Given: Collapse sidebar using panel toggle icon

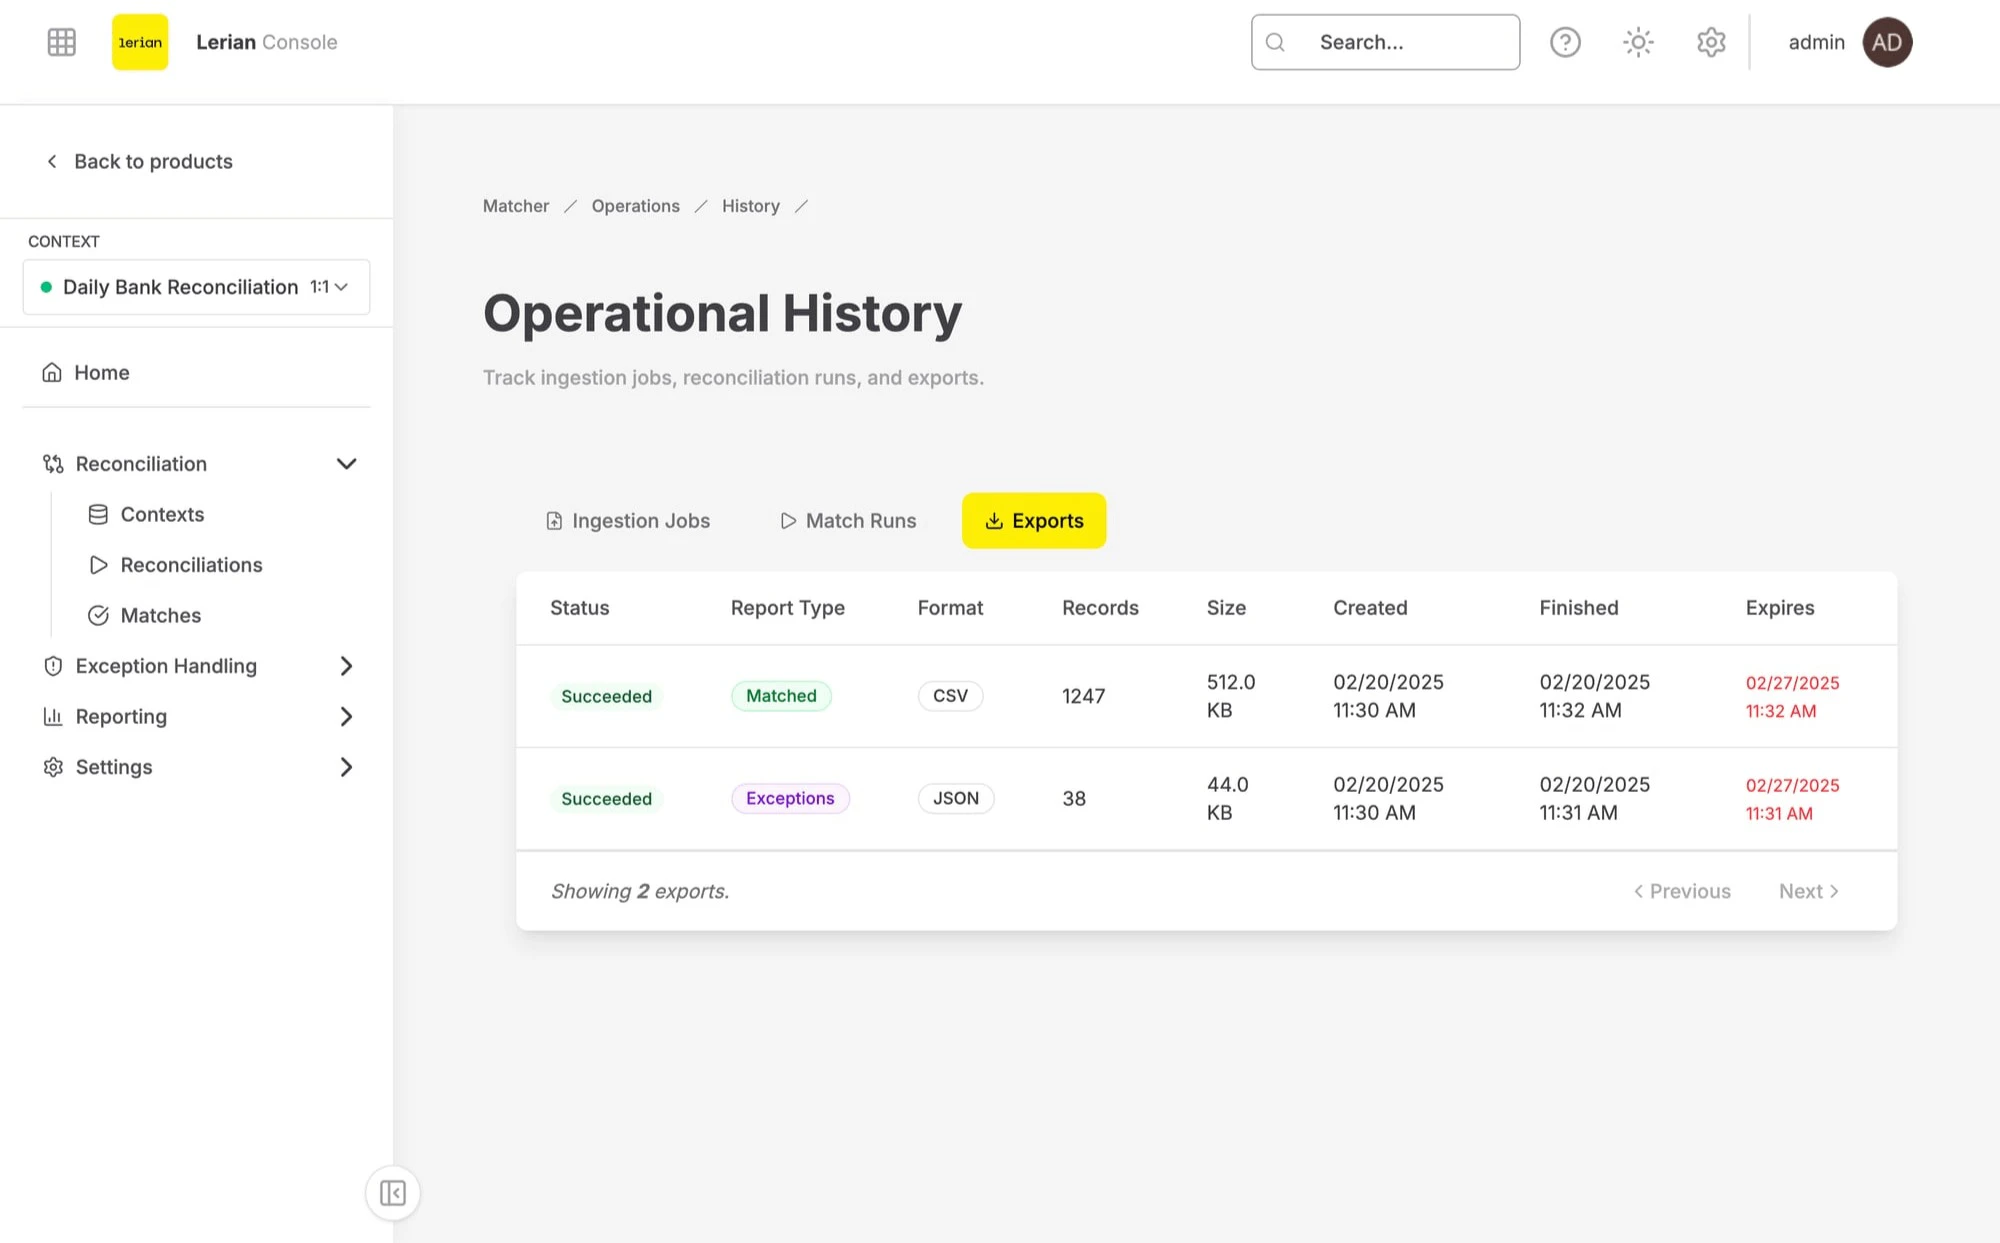Looking at the screenshot, I should pos(392,1193).
